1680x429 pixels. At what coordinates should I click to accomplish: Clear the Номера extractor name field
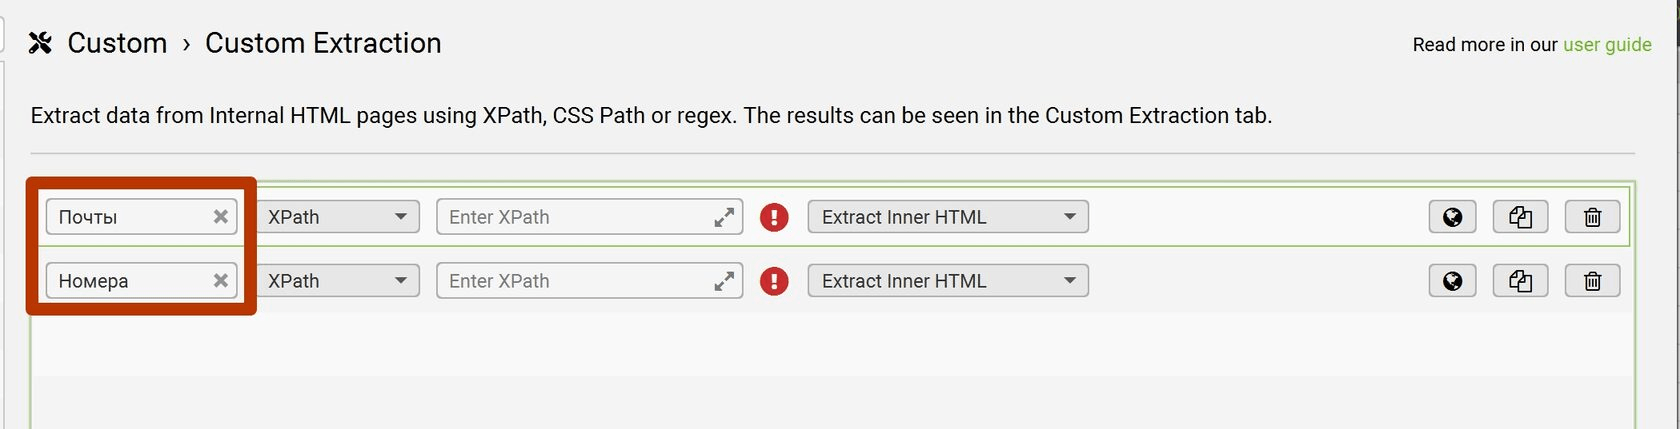pyautogui.click(x=221, y=281)
